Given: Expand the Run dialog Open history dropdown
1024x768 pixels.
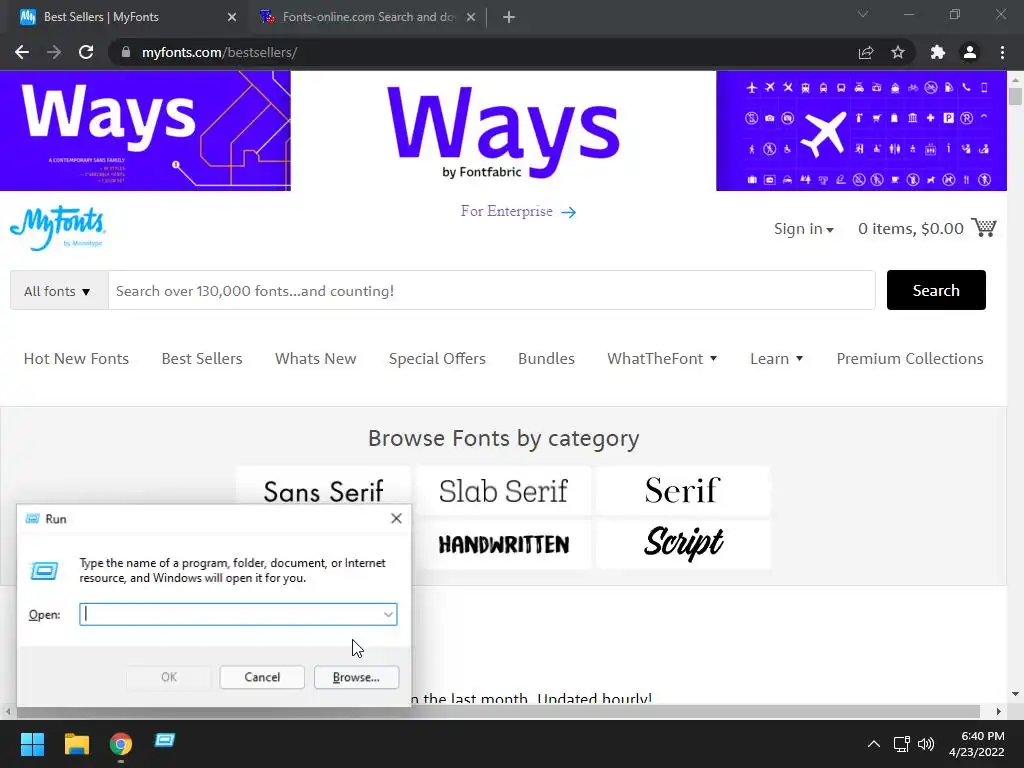Looking at the screenshot, I should [388, 614].
